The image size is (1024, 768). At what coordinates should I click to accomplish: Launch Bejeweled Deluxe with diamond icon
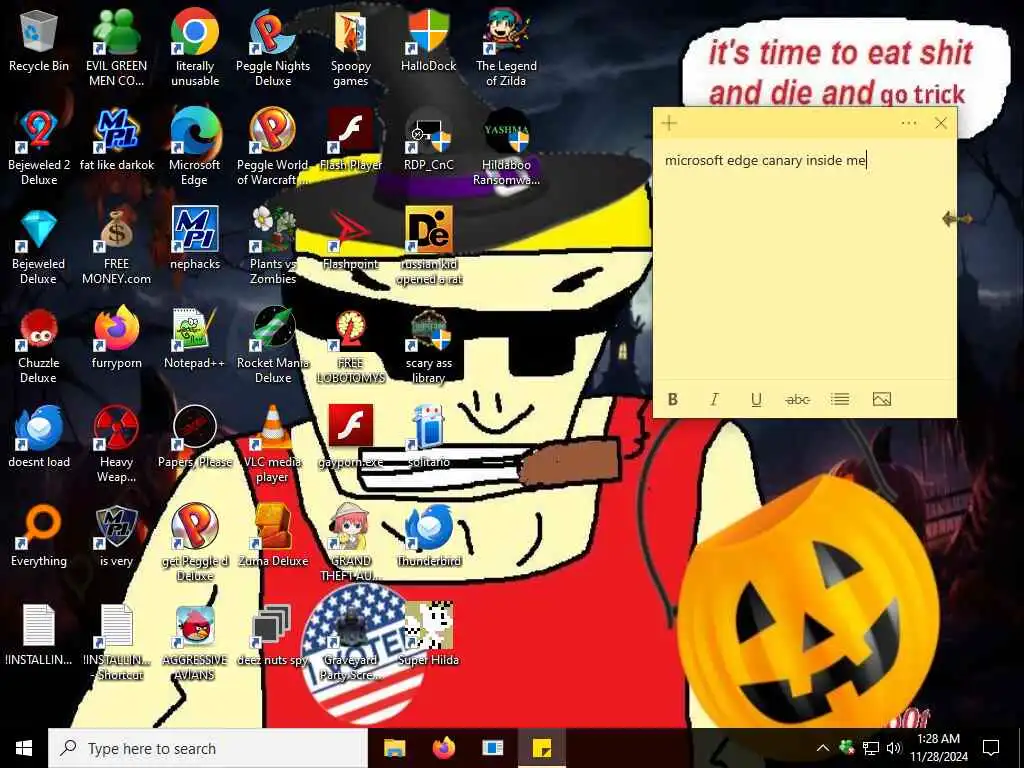tap(39, 246)
